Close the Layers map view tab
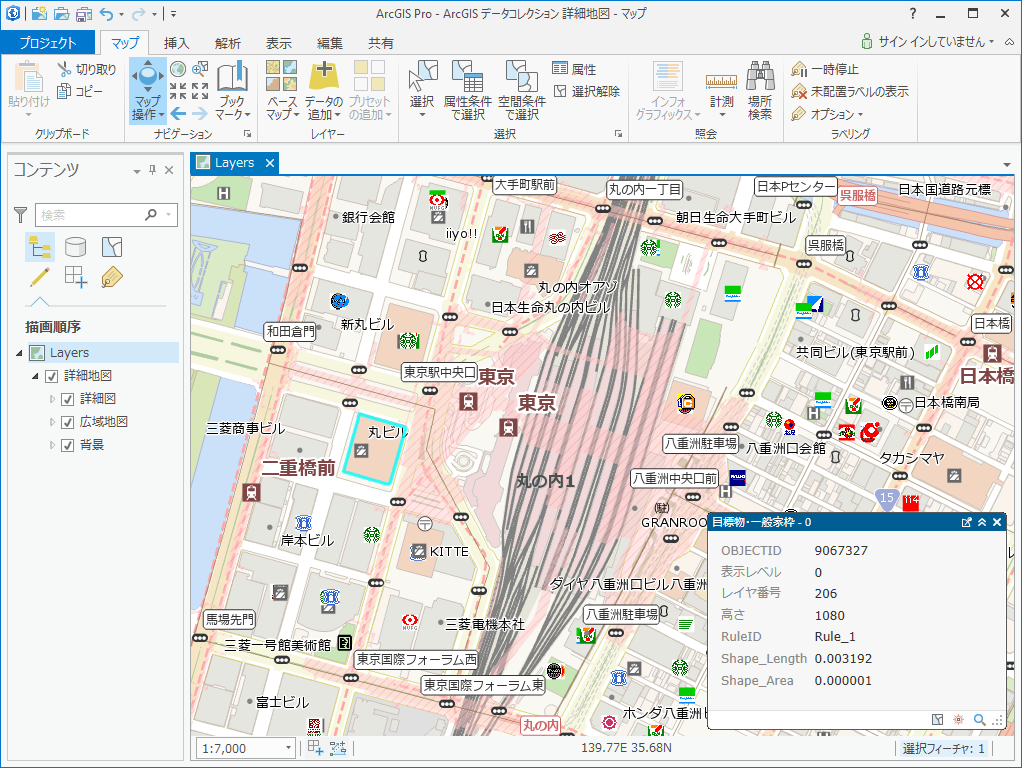The image size is (1022, 768). coord(270,163)
